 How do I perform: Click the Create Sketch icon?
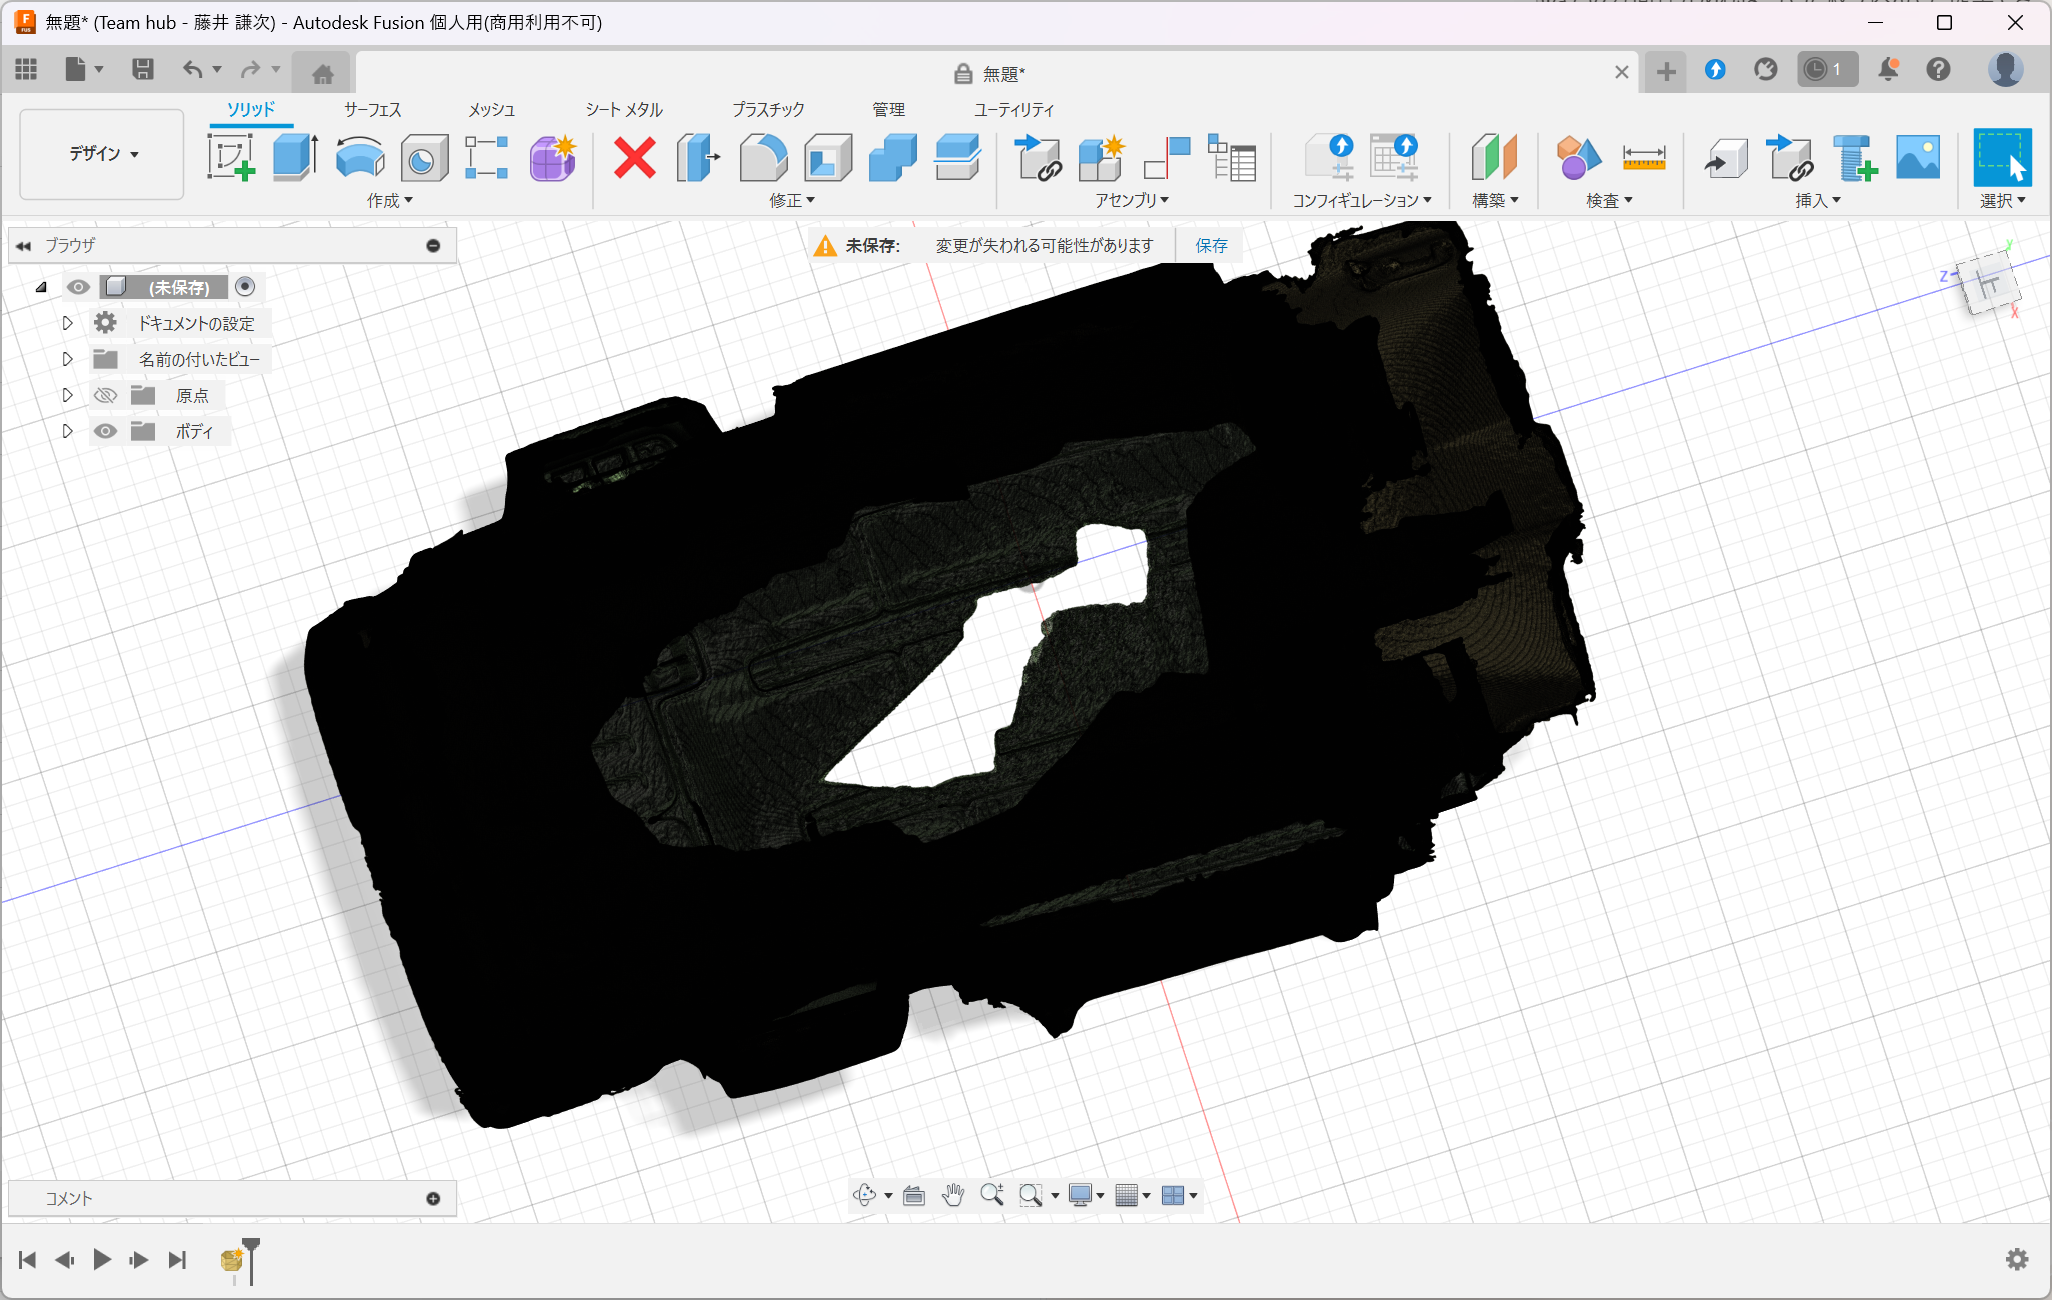click(231, 157)
